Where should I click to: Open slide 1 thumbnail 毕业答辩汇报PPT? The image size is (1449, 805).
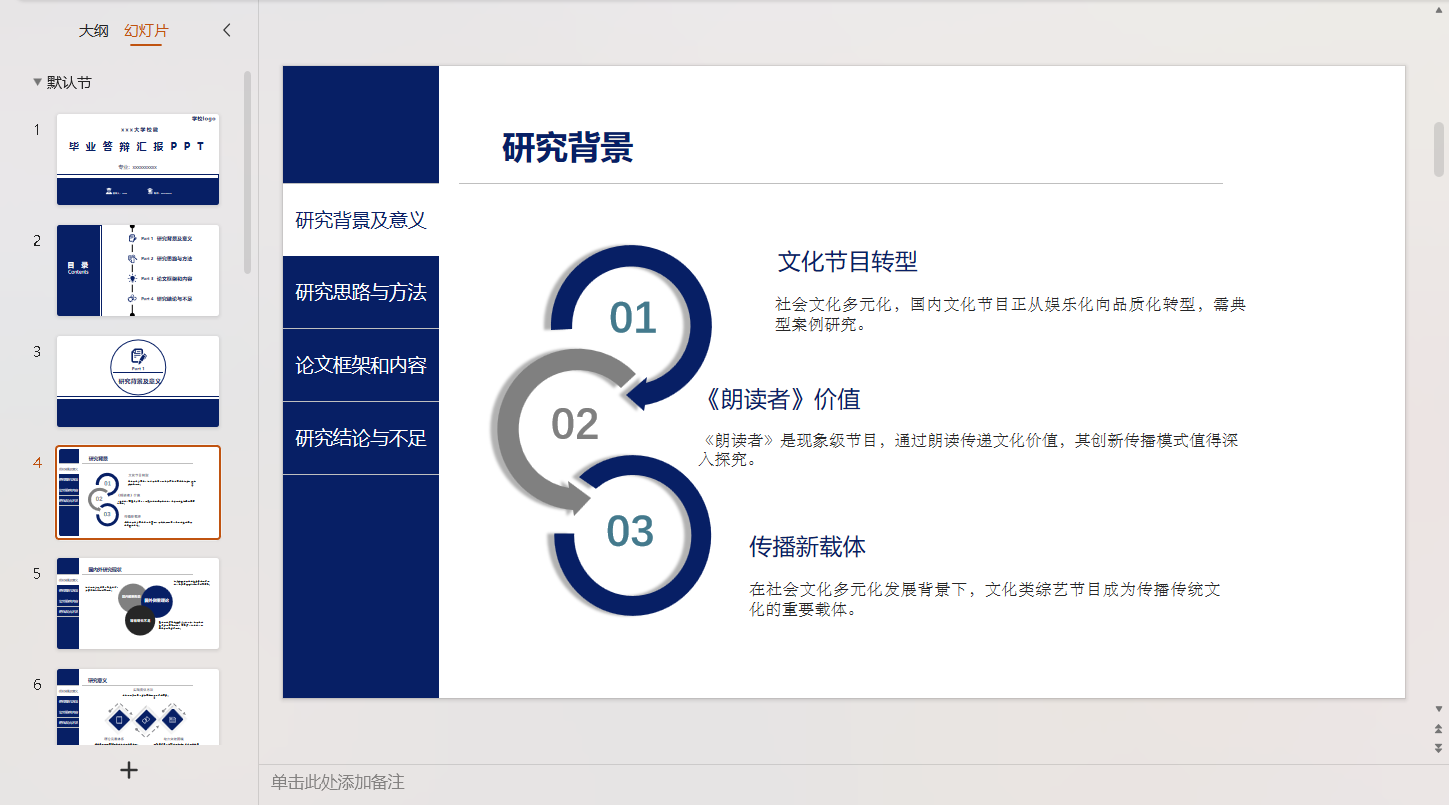point(138,159)
